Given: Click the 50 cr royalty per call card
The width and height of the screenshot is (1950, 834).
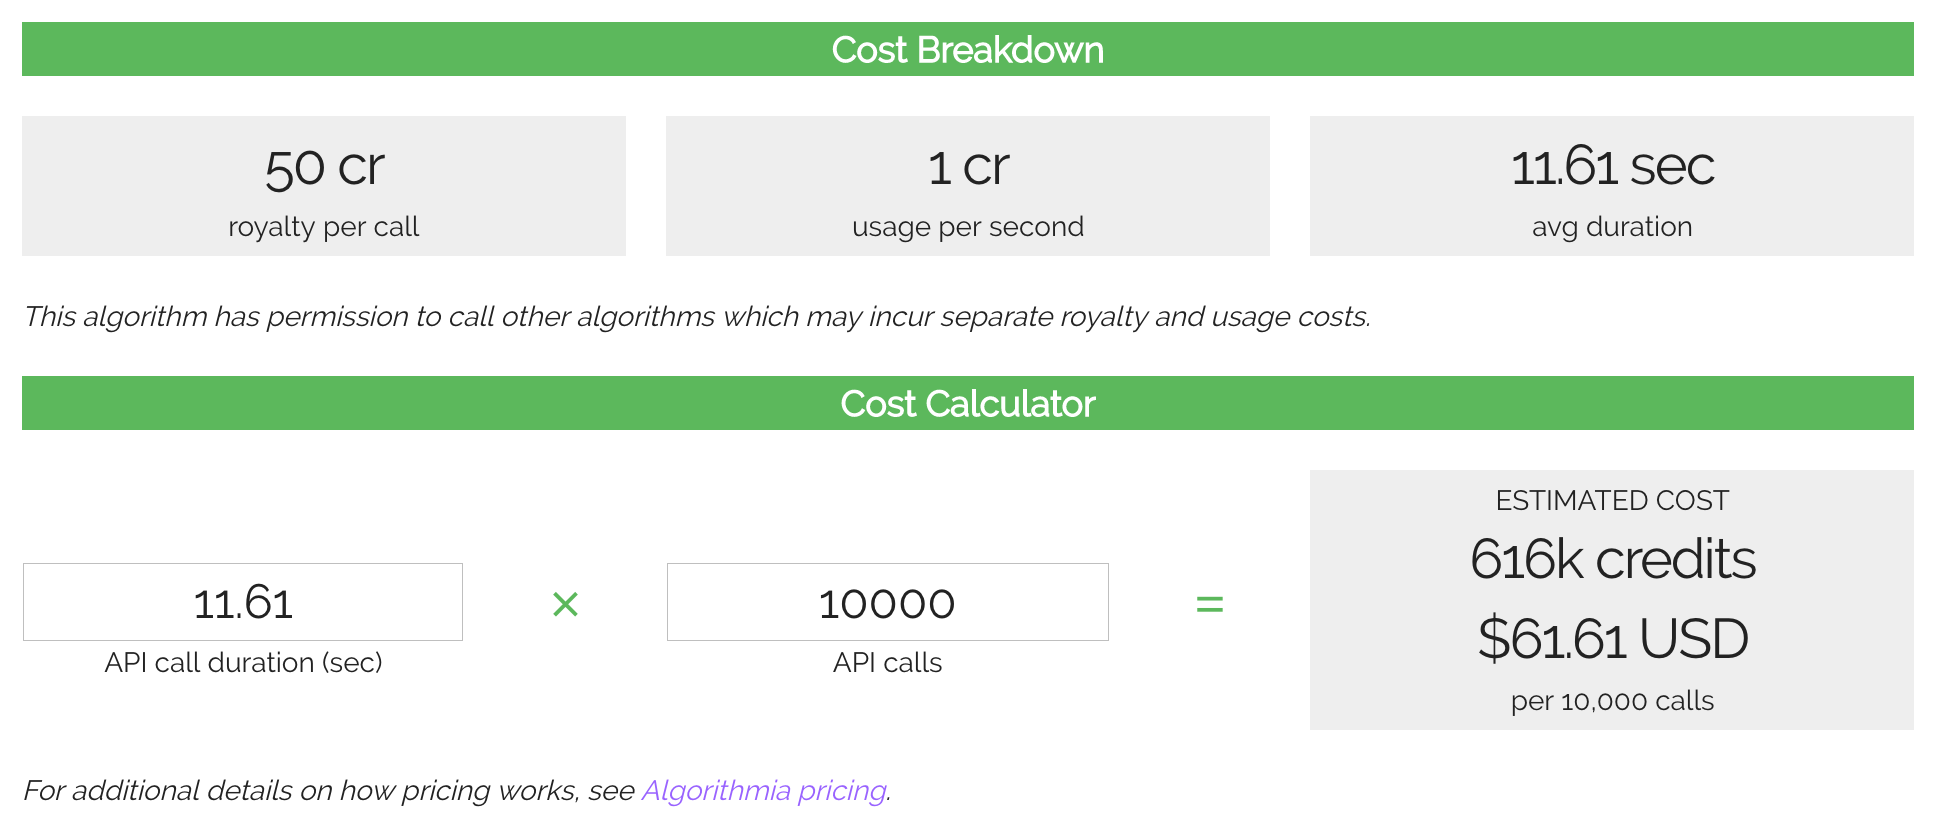Looking at the screenshot, I should coord(324,186).
